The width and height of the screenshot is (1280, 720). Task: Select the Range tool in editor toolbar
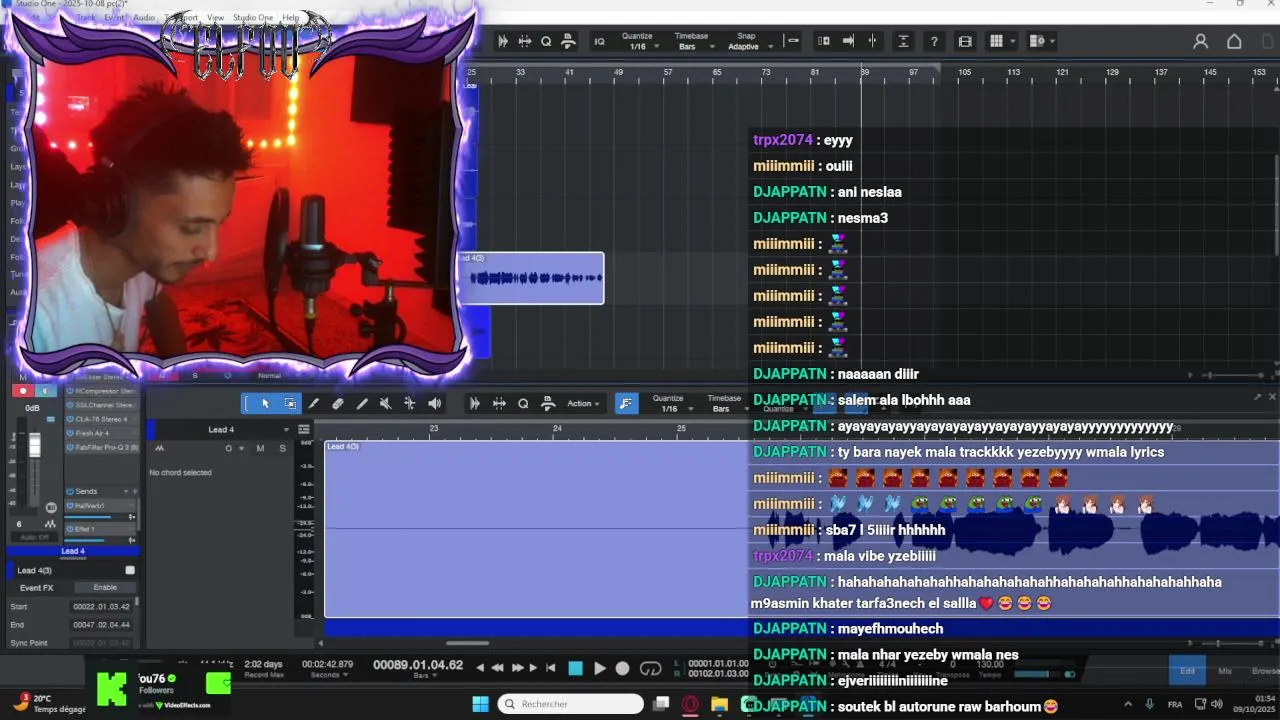[290, 403]
